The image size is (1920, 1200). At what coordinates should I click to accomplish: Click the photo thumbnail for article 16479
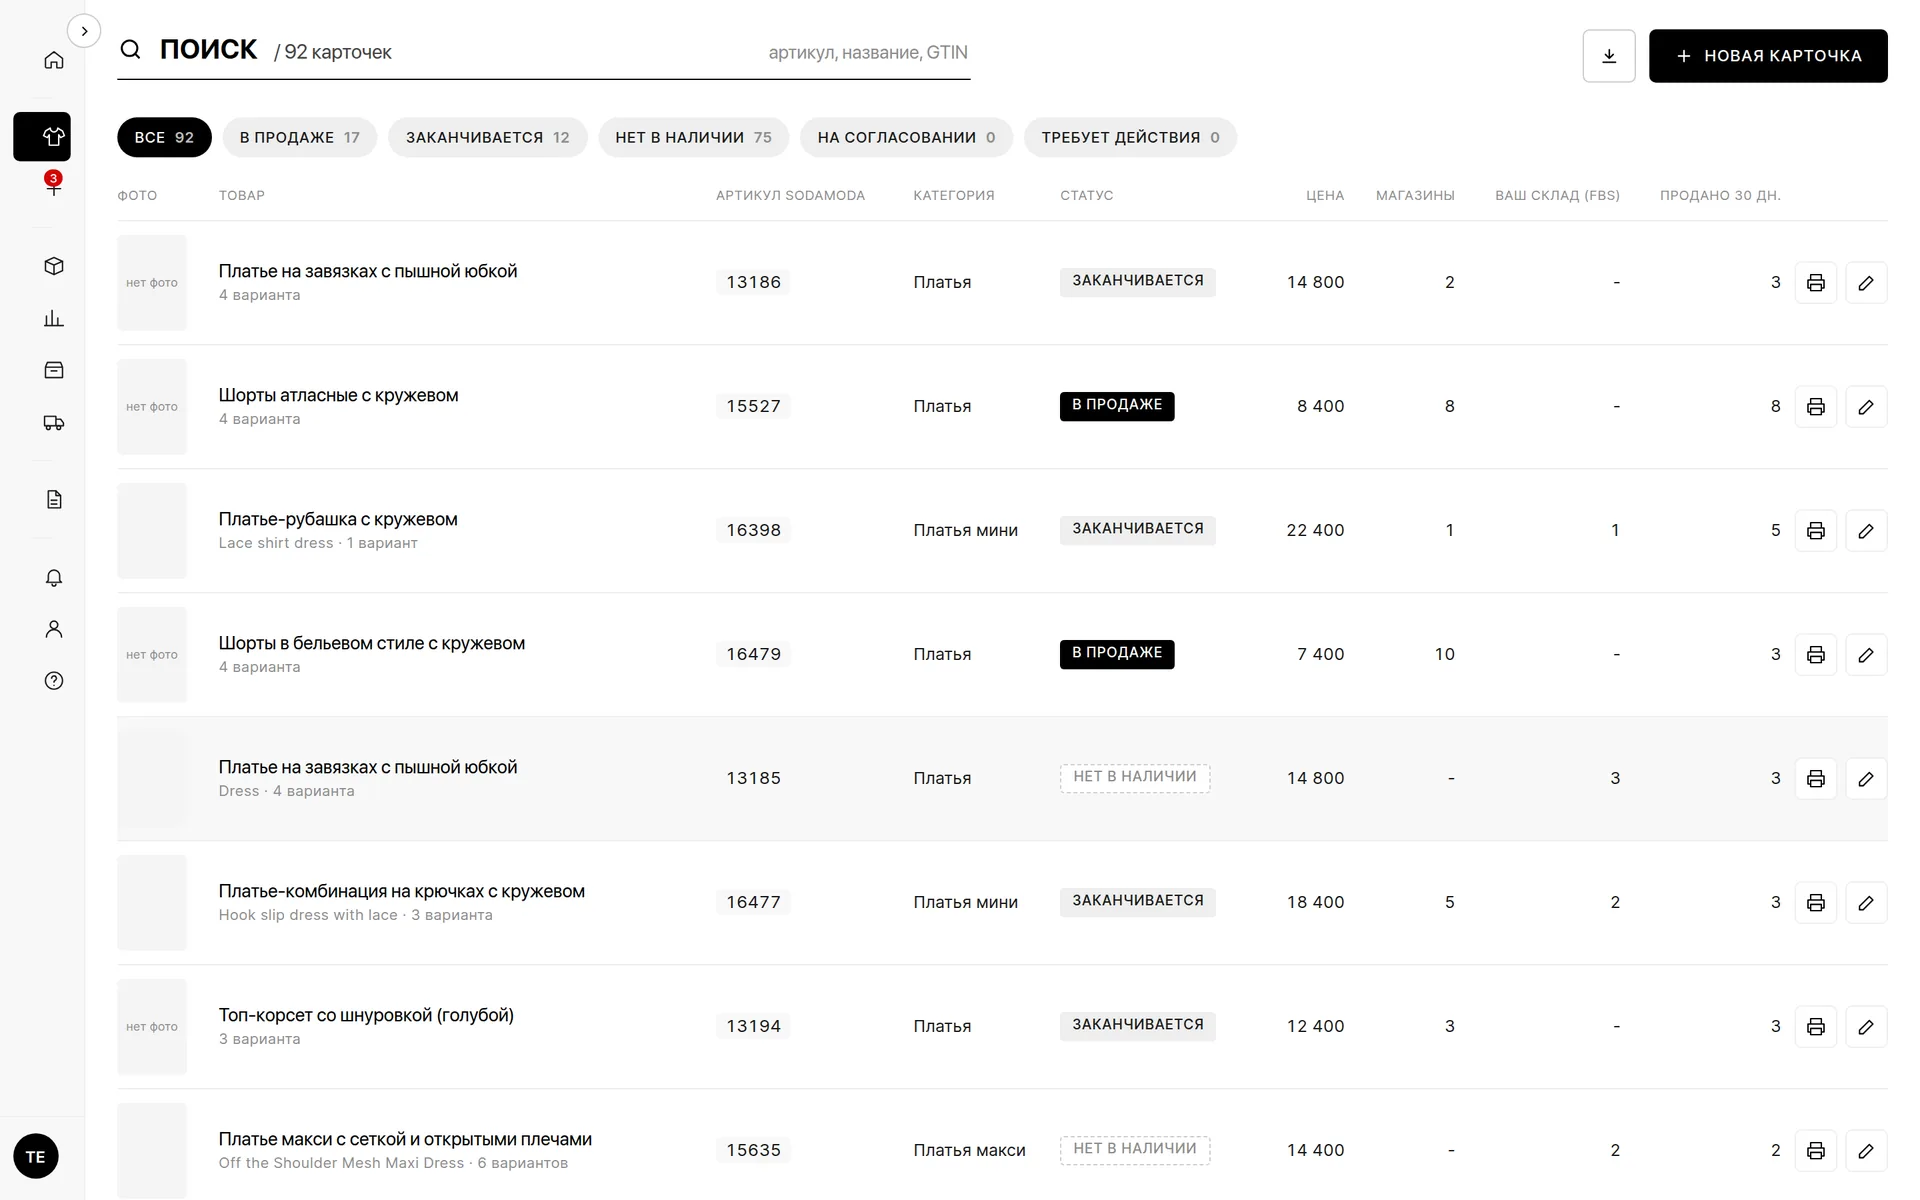pos(152,655)
